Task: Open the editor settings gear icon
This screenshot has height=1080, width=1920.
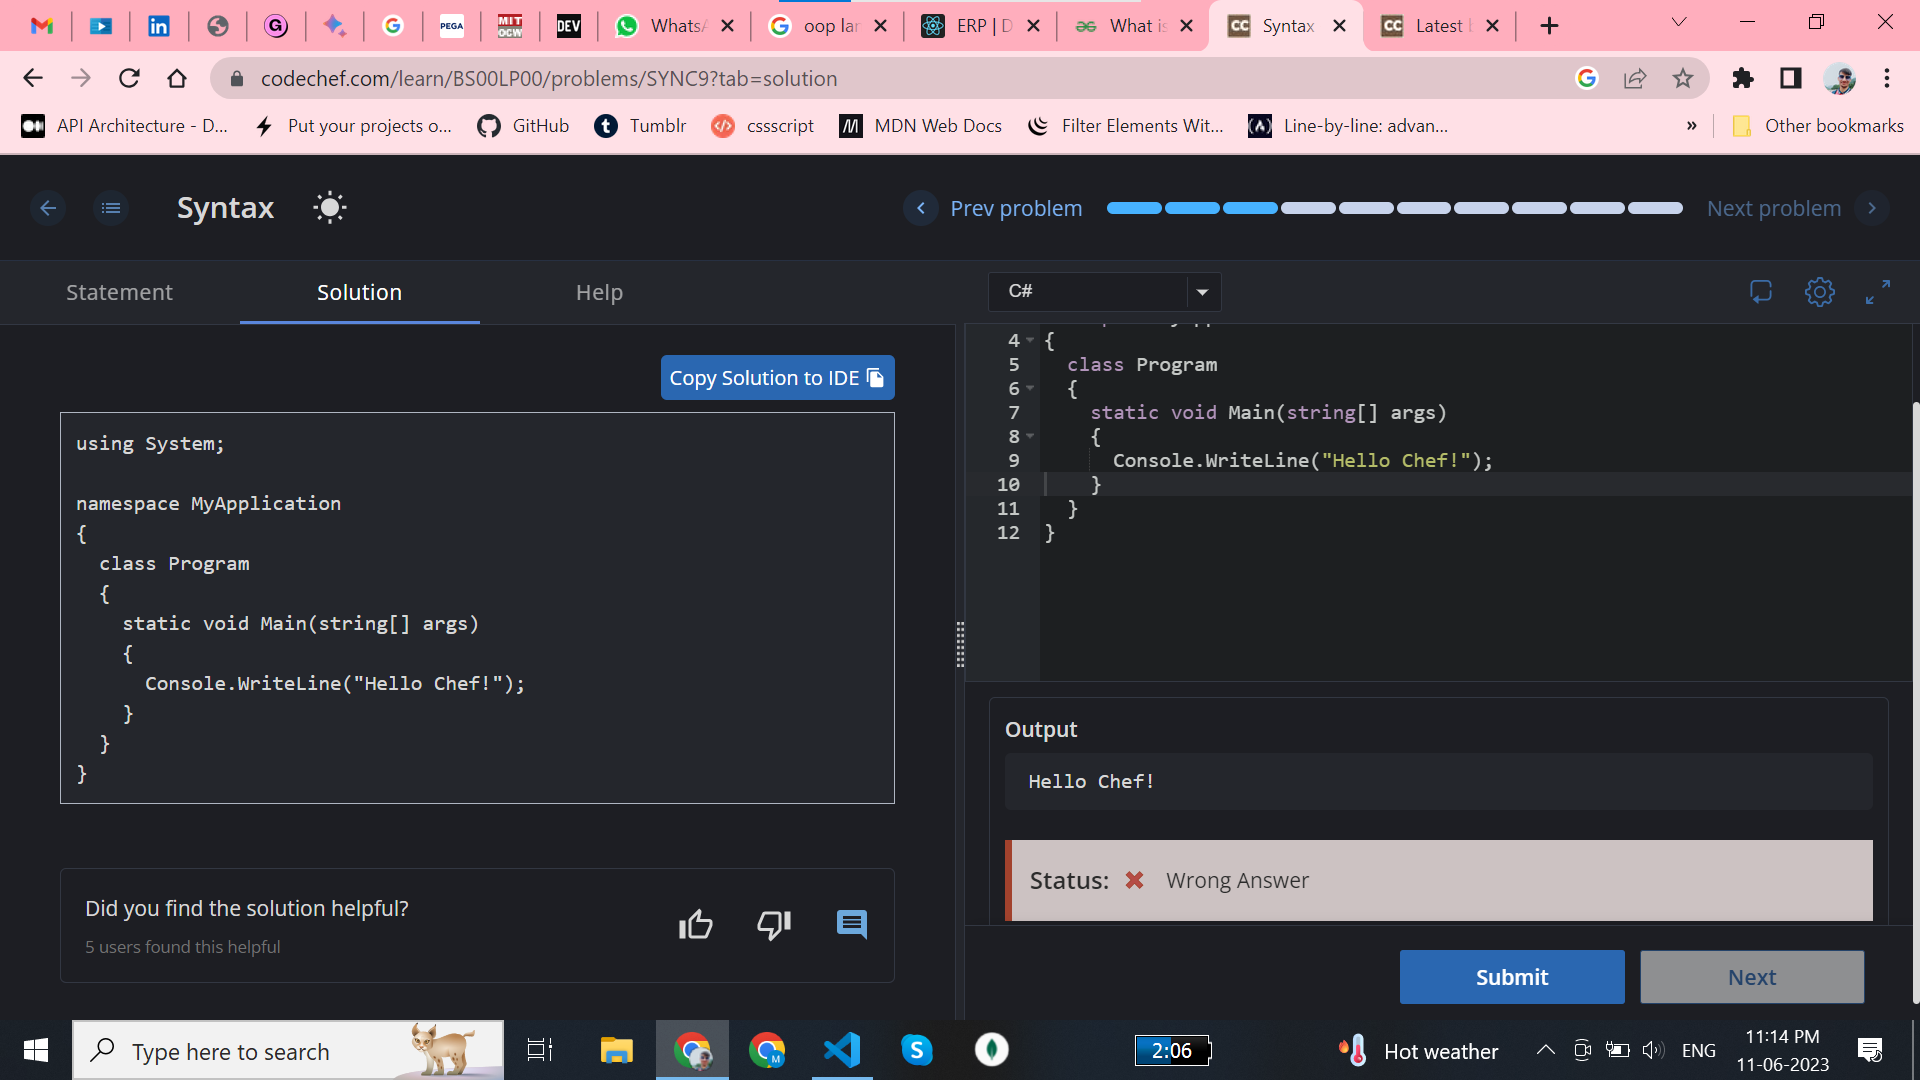Action: [1819, 292]
